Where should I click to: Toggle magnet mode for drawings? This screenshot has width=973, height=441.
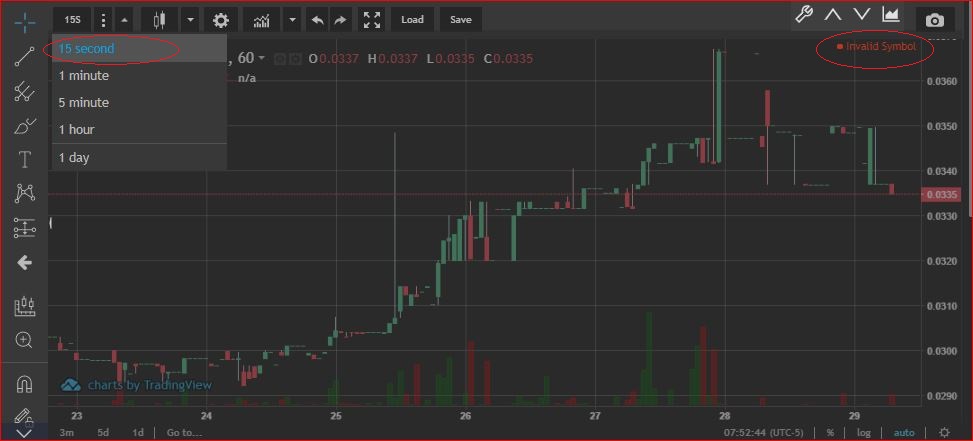tap(24, 385)
